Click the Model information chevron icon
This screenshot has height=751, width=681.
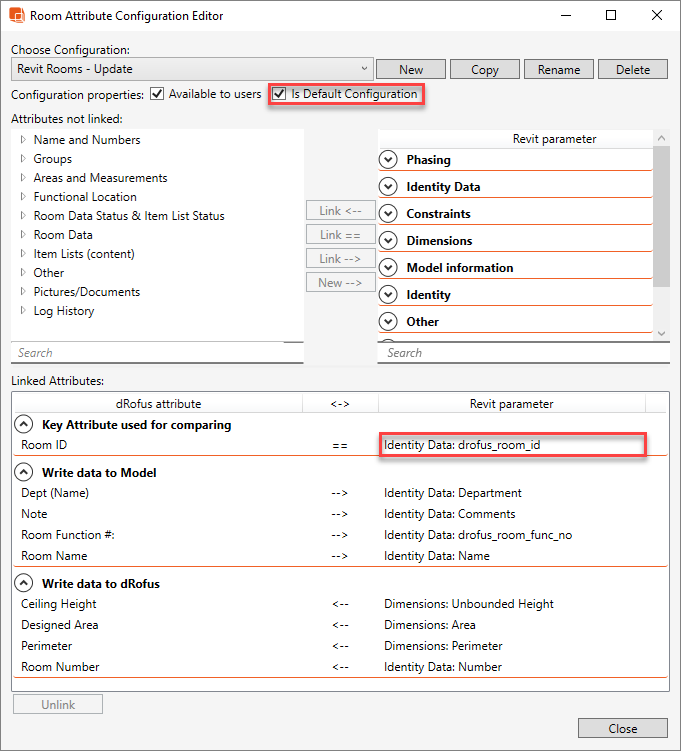coord(389,268)
